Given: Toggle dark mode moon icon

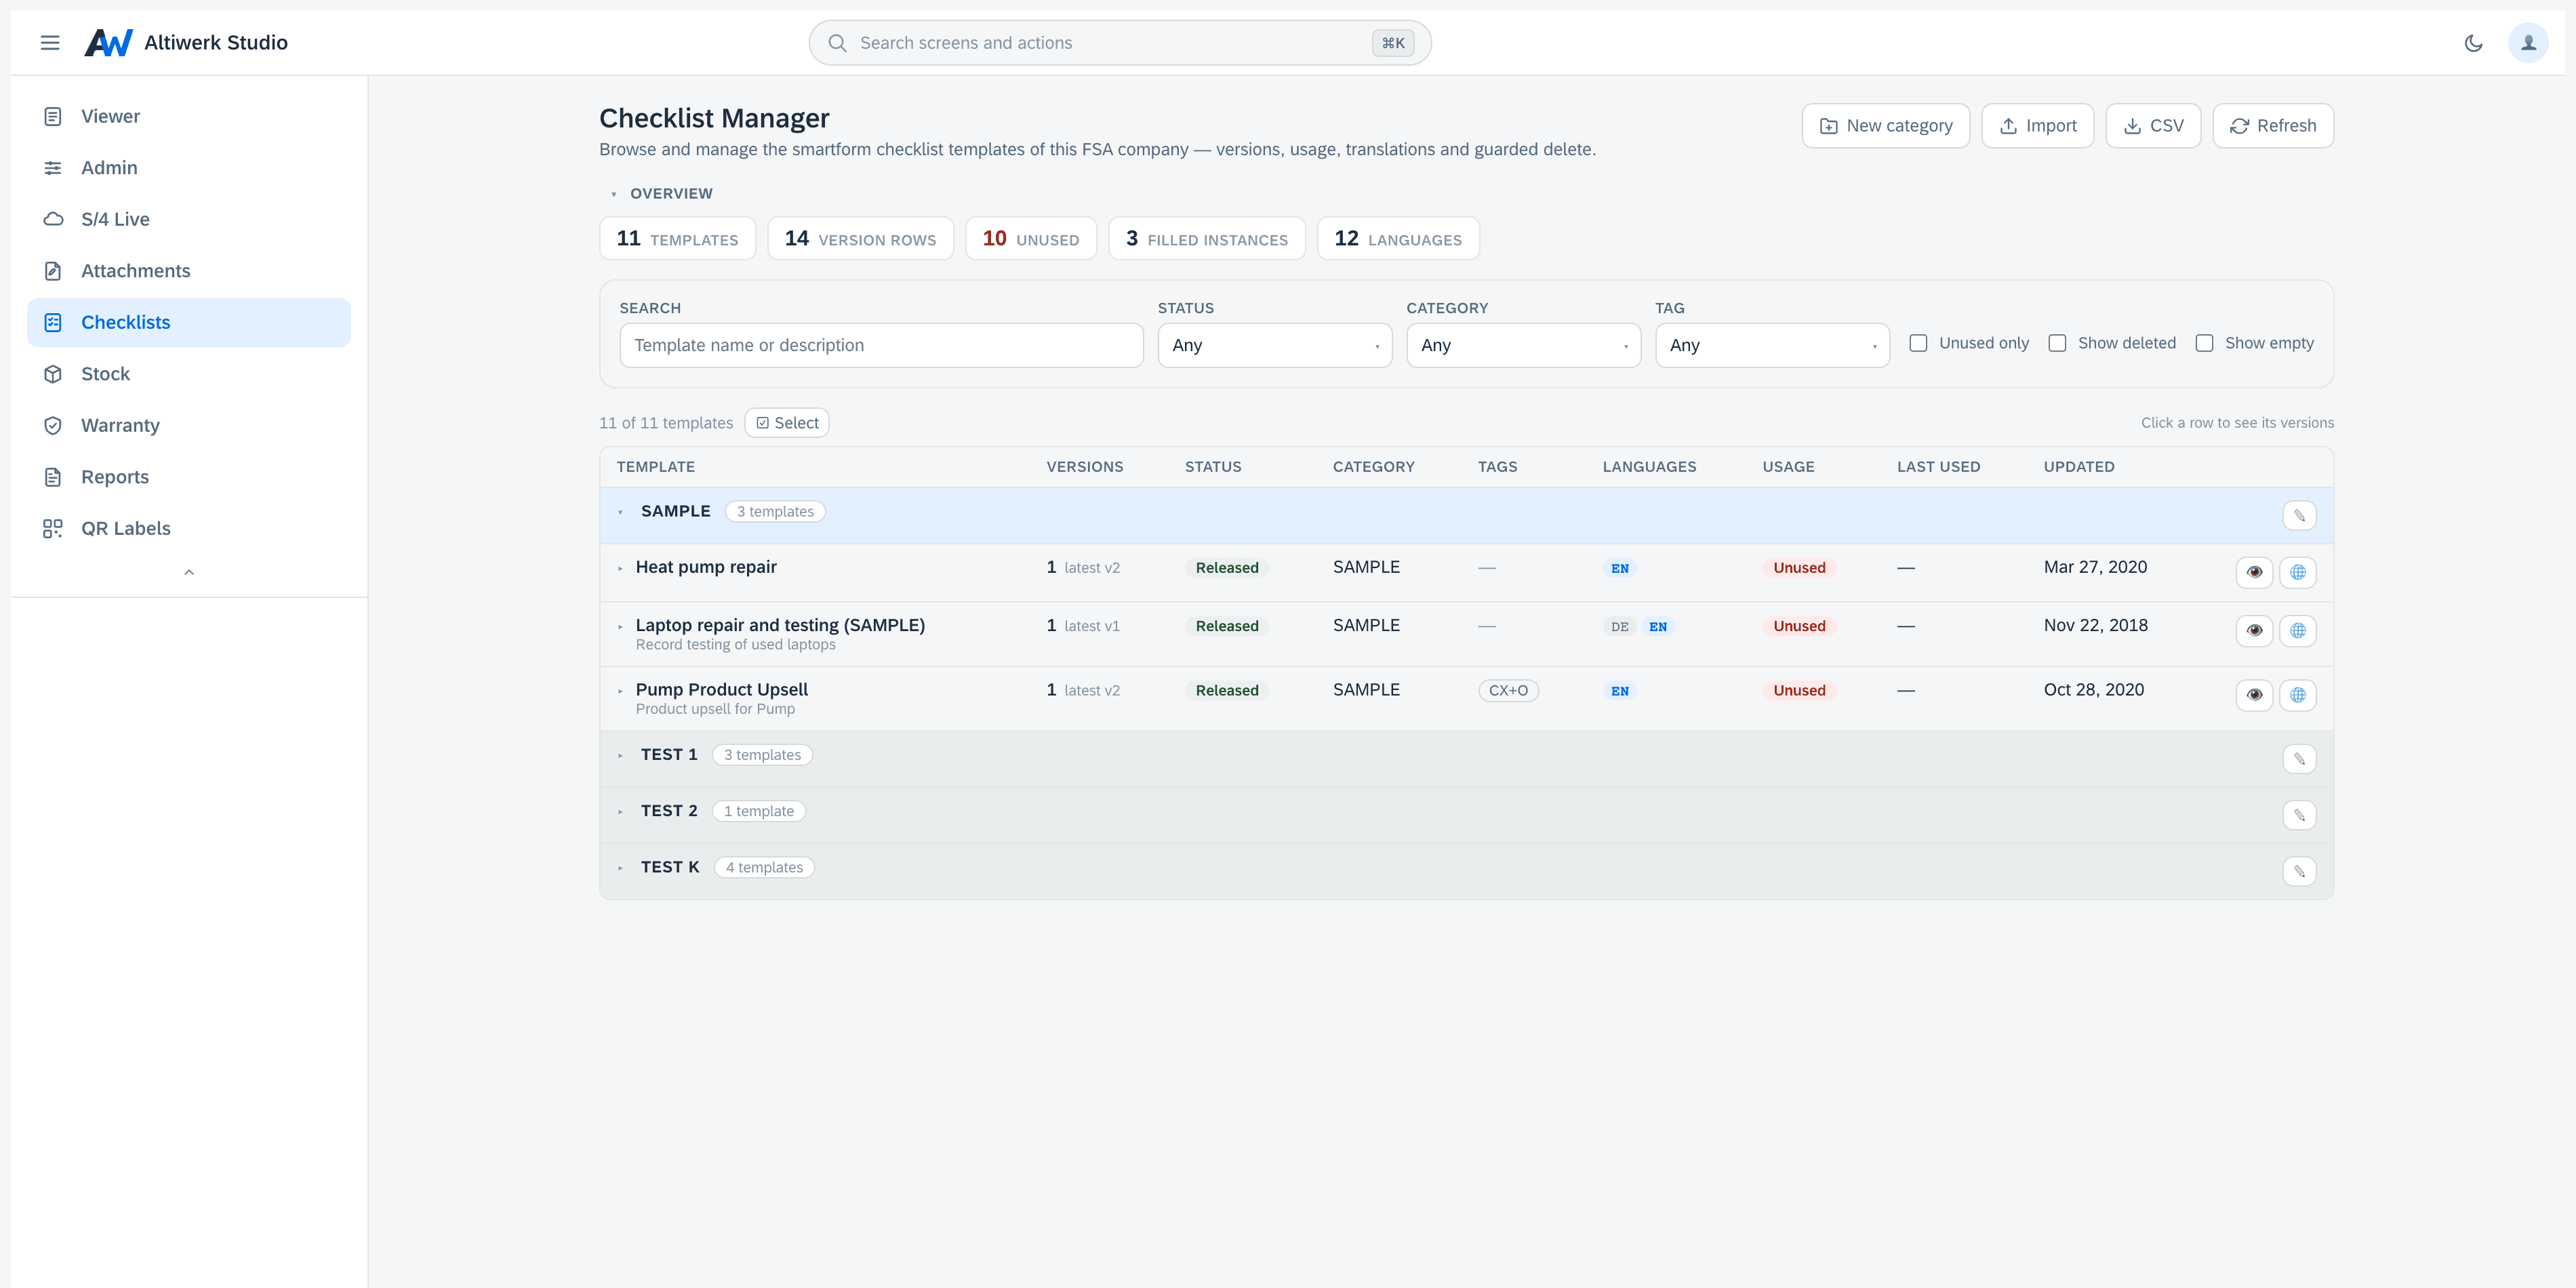Looking at the screenshot, I should pos(2473,43).
